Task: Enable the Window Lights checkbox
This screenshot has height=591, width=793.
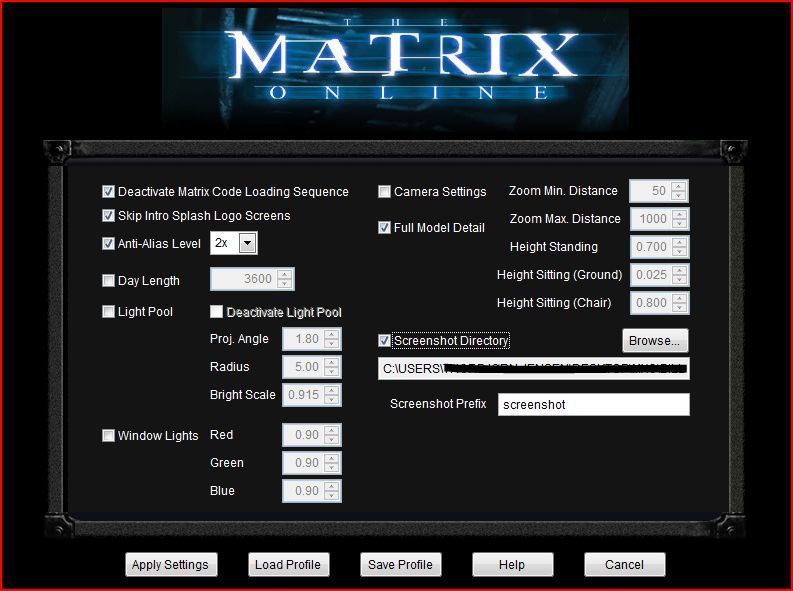Action: [108, 436]
